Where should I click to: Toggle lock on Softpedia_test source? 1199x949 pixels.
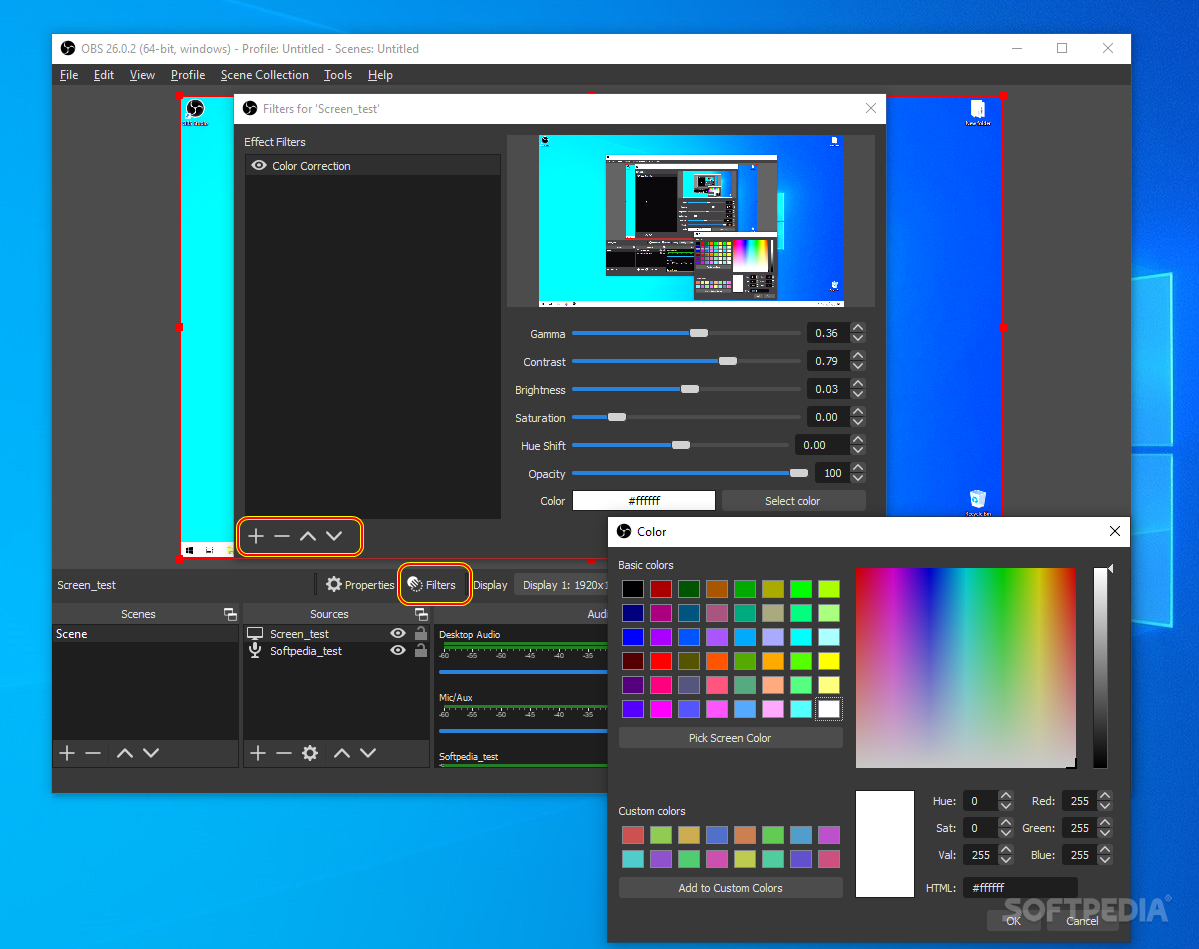coord(421,651)
